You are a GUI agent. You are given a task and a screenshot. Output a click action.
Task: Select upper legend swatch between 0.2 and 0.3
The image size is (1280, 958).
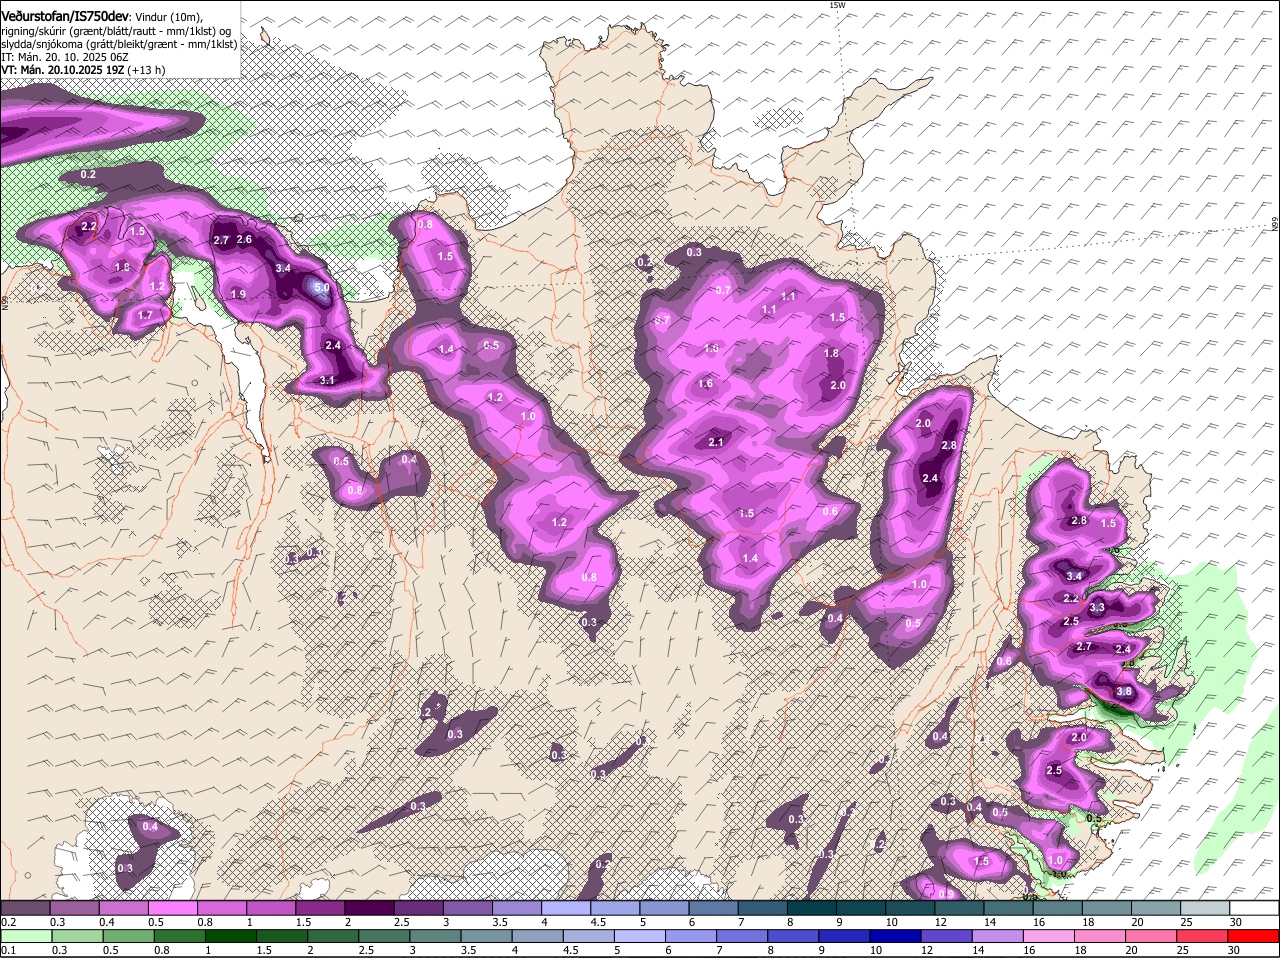pos(25,908)
